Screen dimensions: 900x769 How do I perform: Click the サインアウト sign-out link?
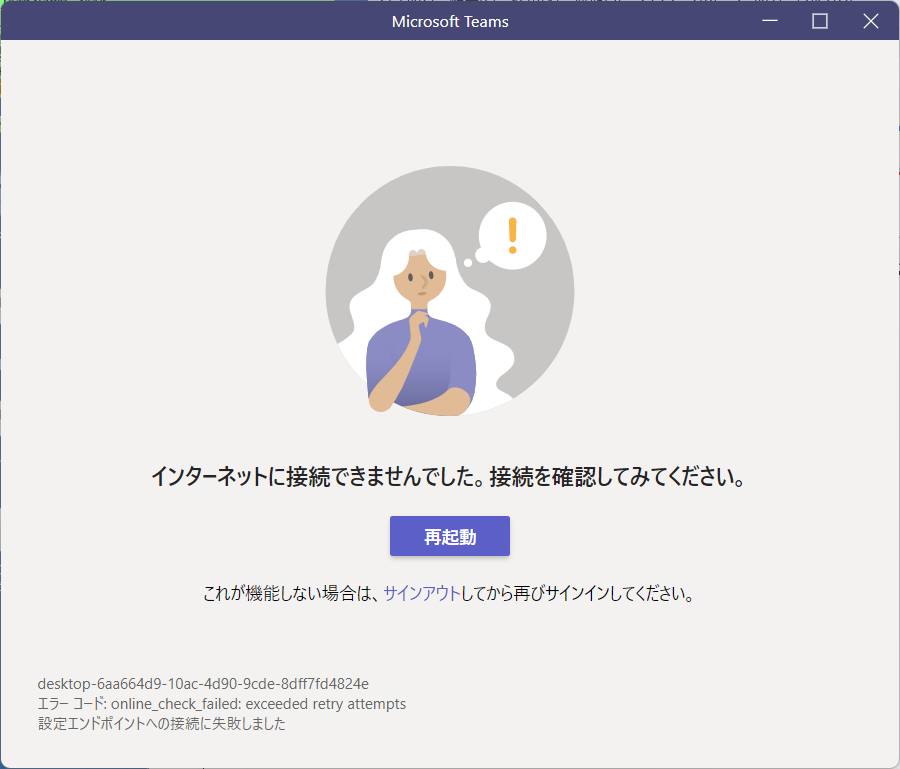421,593
